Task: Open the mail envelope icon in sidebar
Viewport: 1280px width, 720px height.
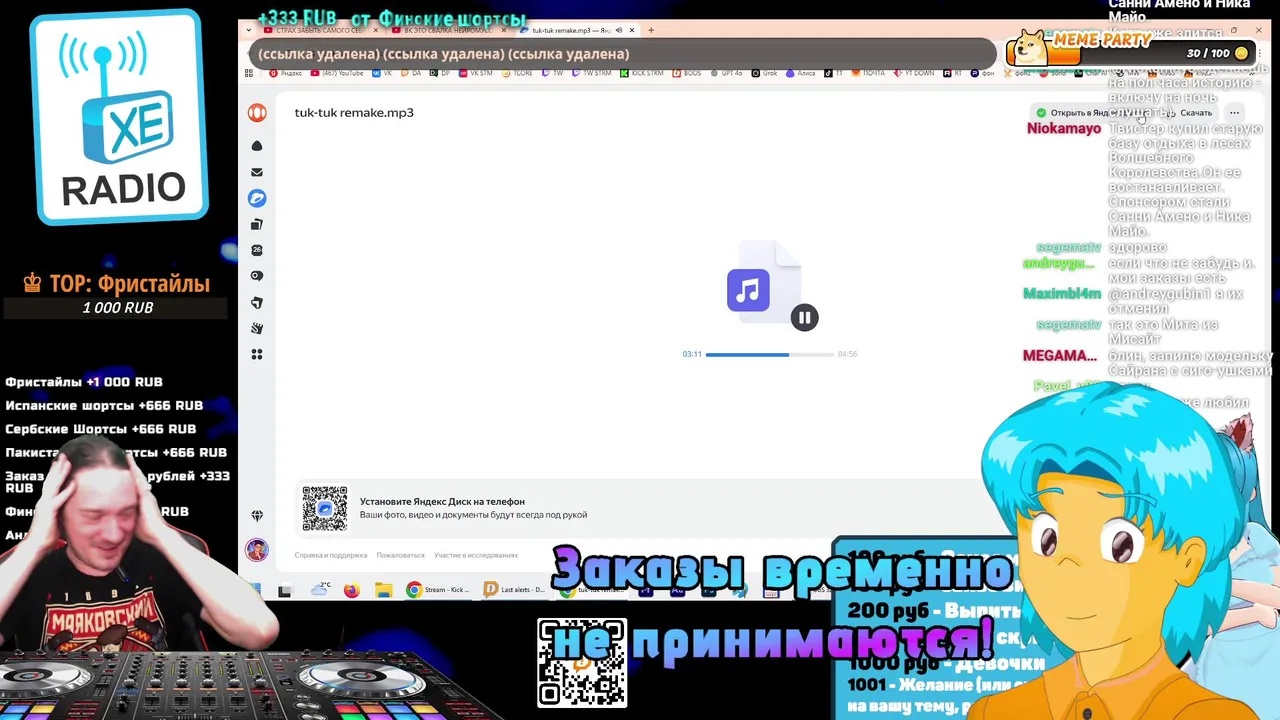Action: [x=257, y=172]
